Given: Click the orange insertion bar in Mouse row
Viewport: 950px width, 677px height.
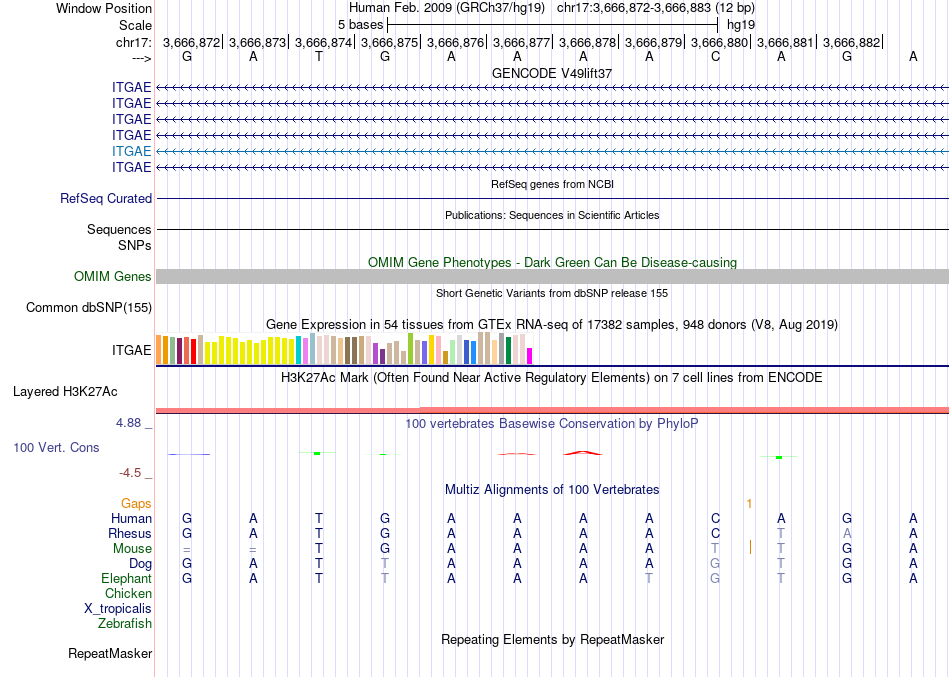Looking at the screenshot, I should click(x=750, y=548).
